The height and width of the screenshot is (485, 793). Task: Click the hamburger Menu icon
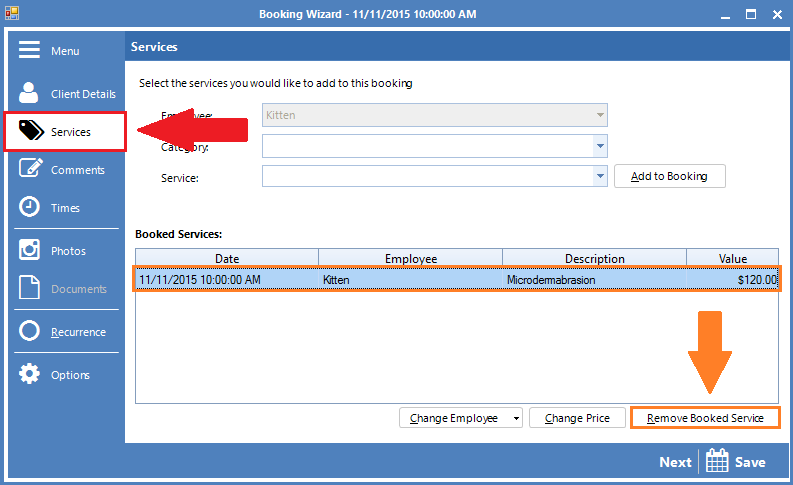29,51
